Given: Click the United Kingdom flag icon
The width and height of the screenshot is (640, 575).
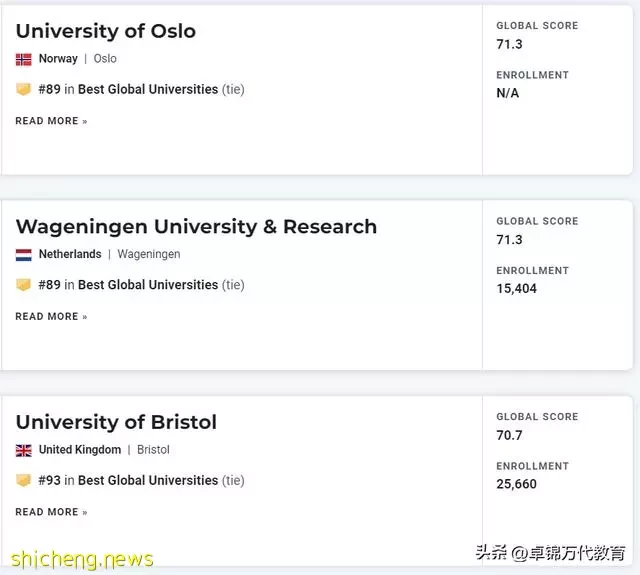Looking at the screenshot, I should pyautogui.click(x=23, y=451).
